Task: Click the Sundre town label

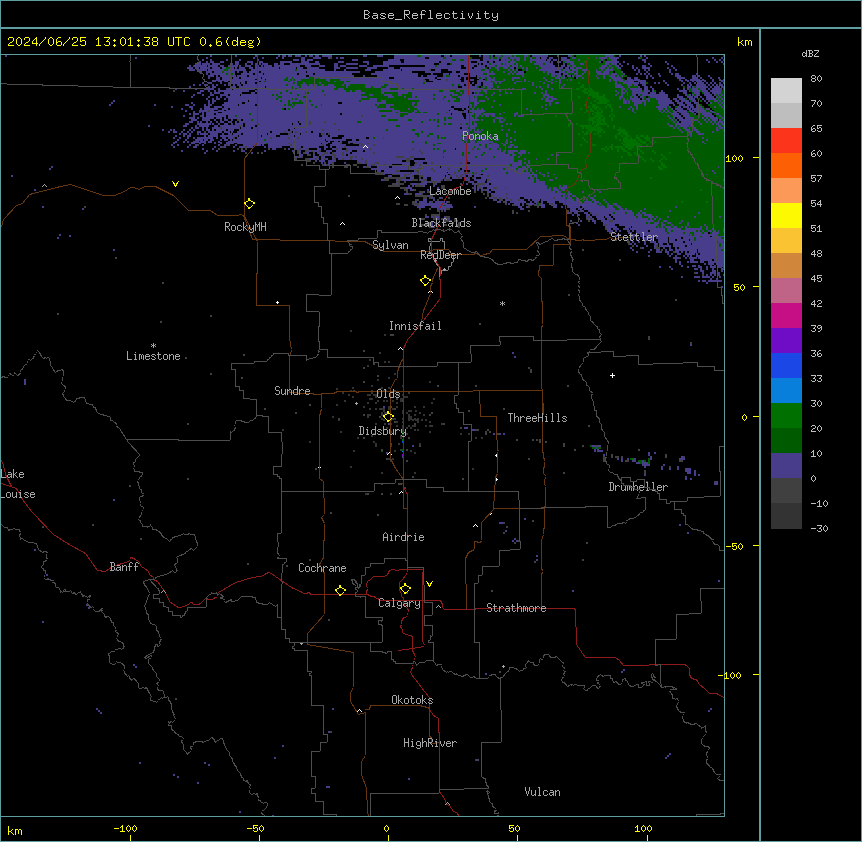Action: [292, 391]
